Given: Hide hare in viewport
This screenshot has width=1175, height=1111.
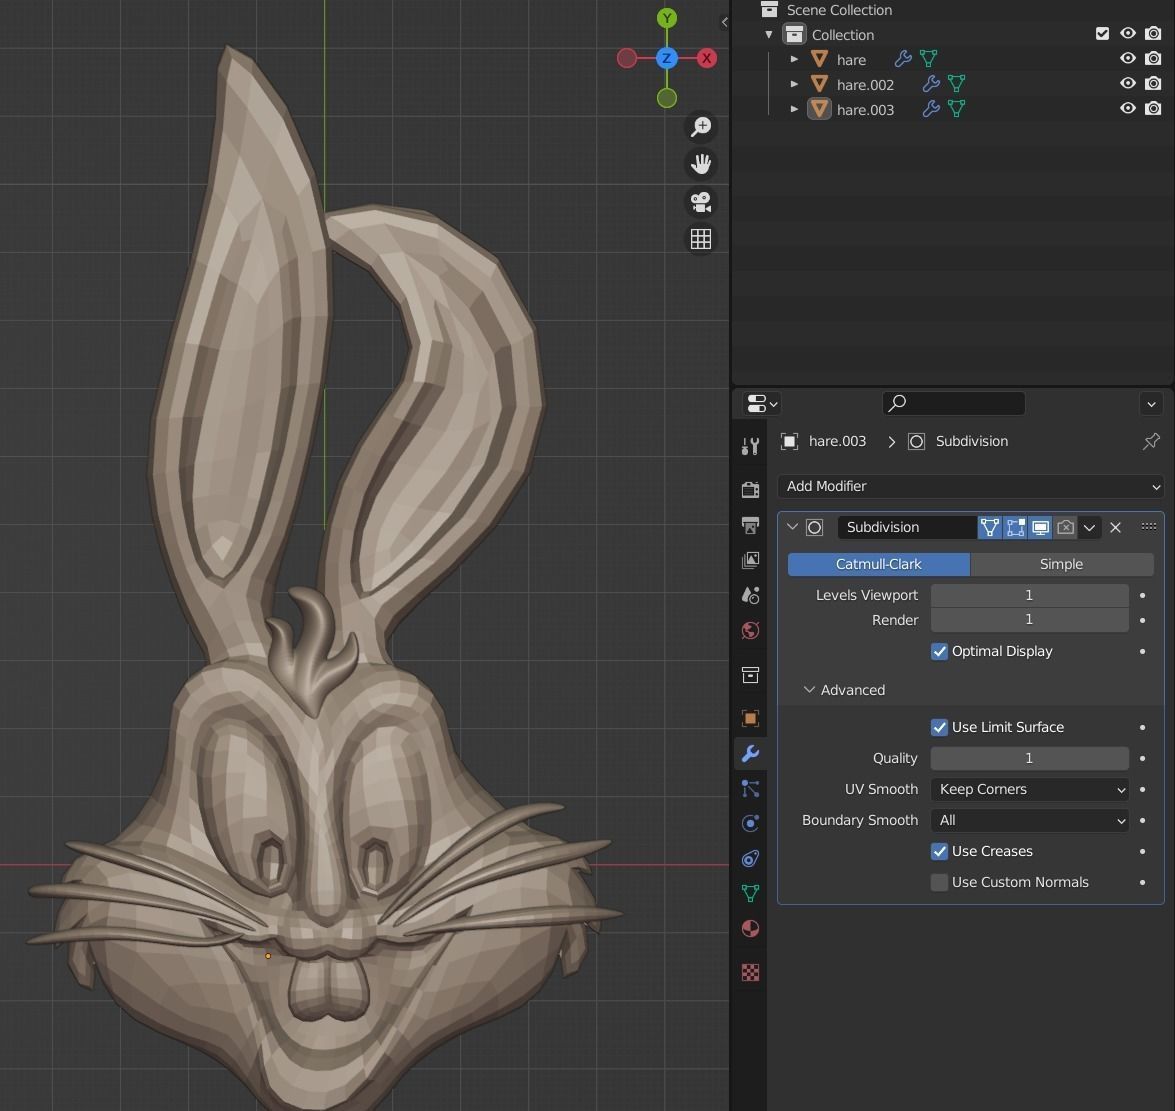Looking at the screenshot, I should (x=1127, y=58).
